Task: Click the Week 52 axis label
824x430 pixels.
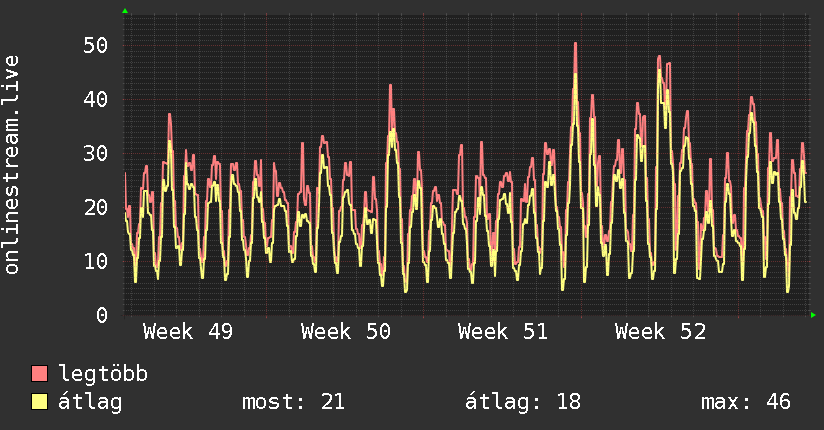Action: click(660, 331)
